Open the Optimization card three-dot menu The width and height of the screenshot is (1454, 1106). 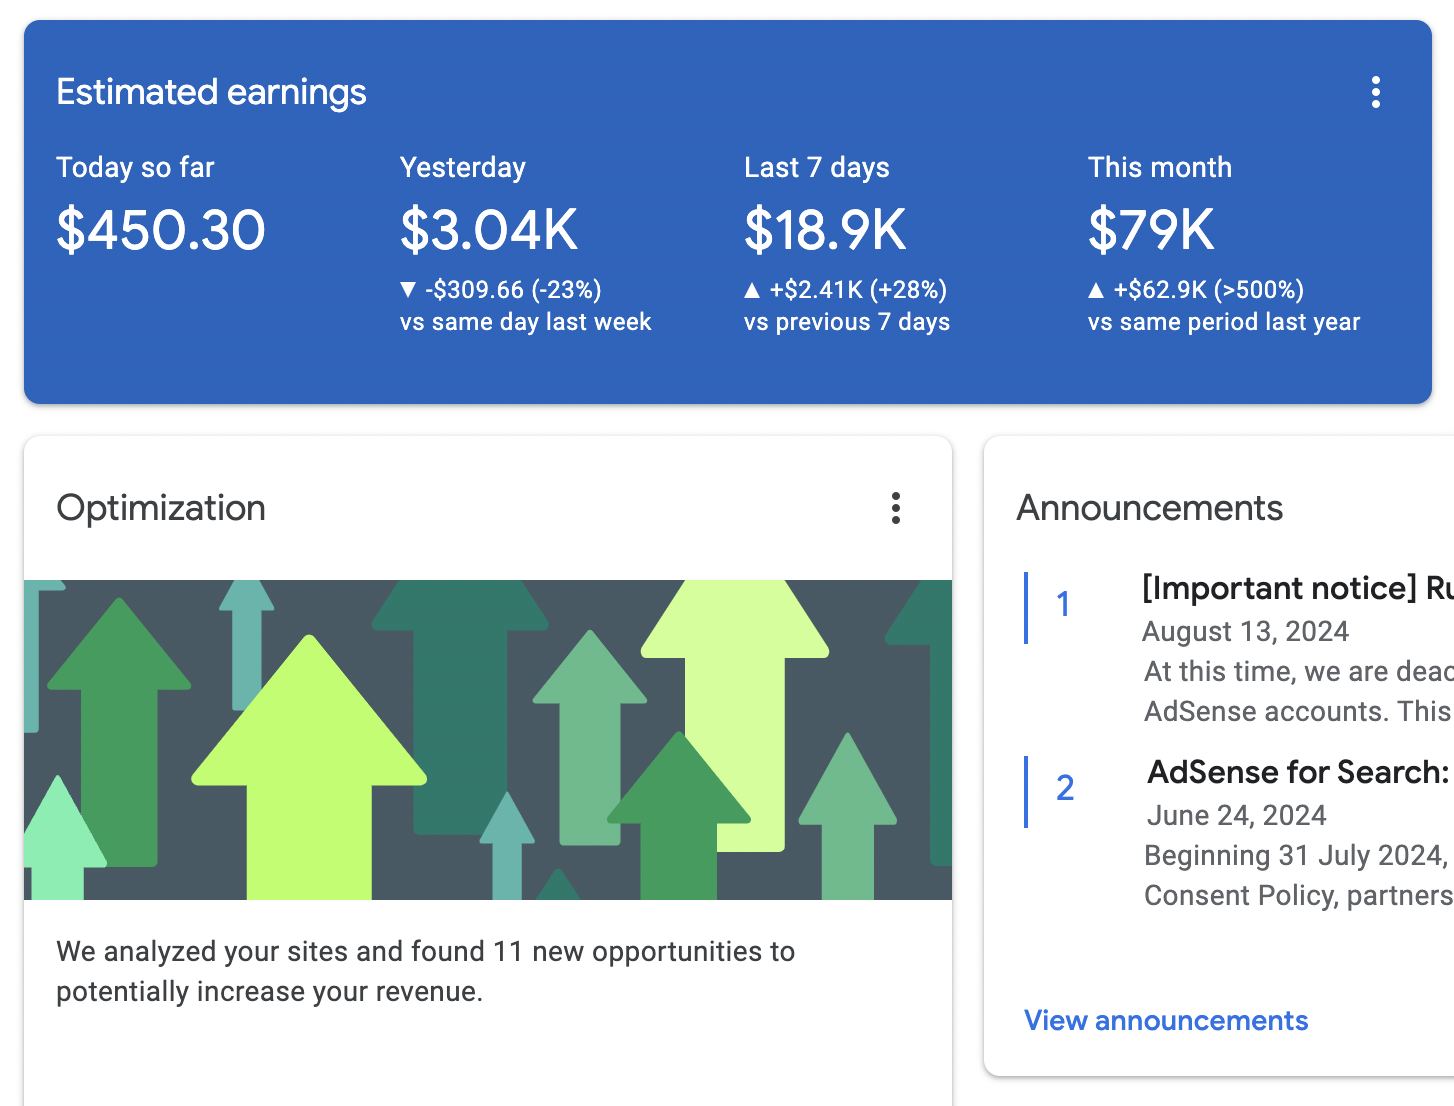coord(895,508)
